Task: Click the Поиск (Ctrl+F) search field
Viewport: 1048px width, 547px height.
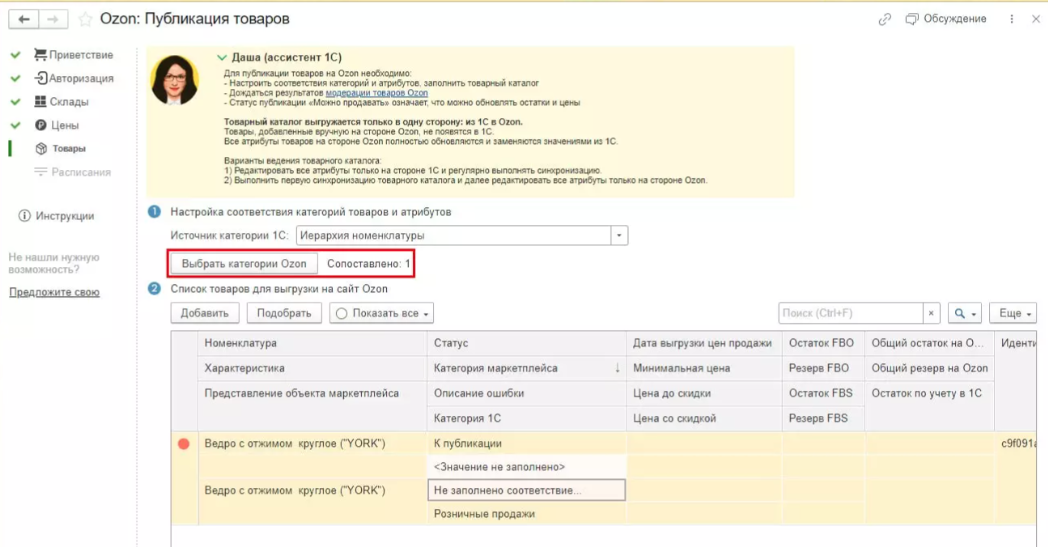Action: click(x=851, y=313)
